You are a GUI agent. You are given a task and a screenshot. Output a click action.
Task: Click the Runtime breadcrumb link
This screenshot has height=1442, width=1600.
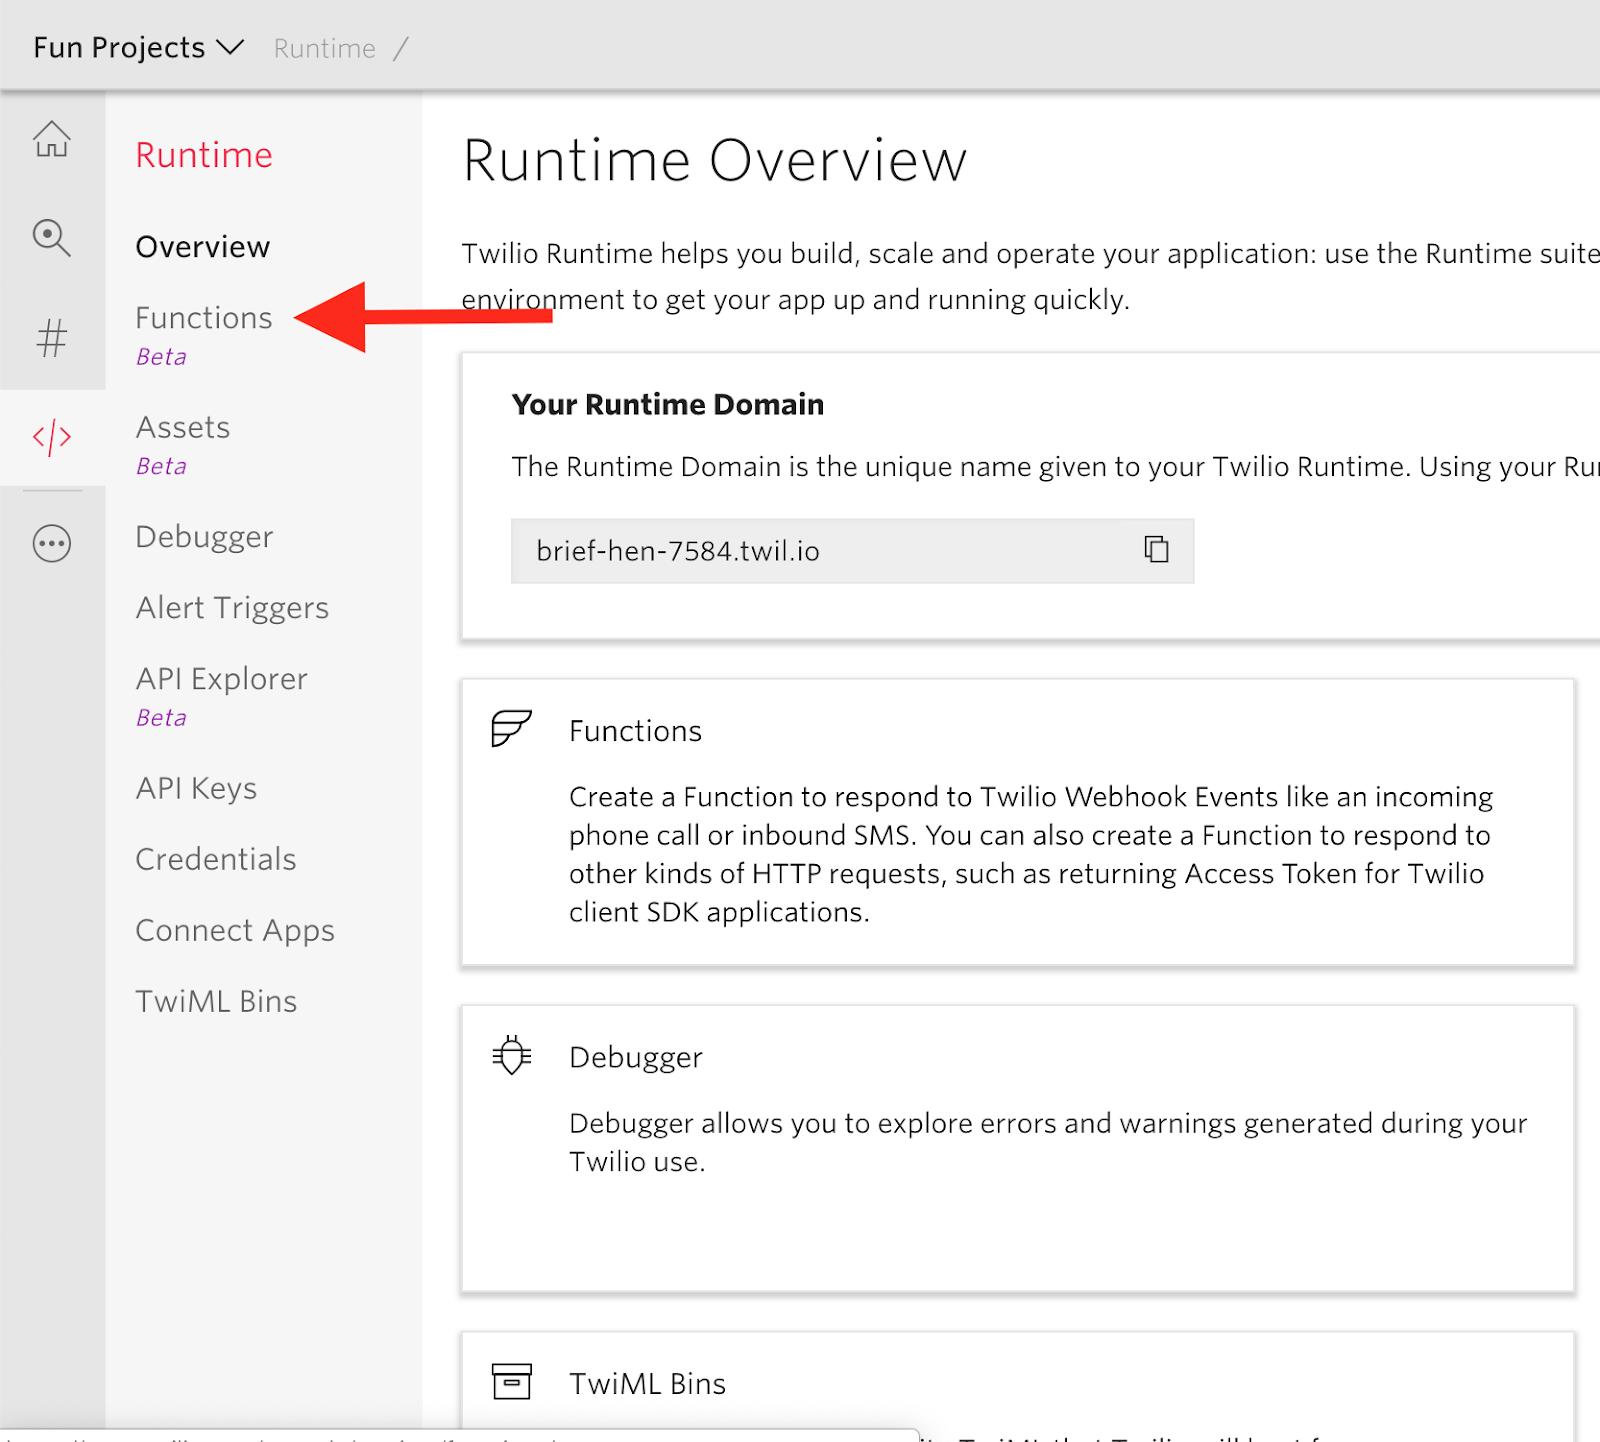pos(325,48)
